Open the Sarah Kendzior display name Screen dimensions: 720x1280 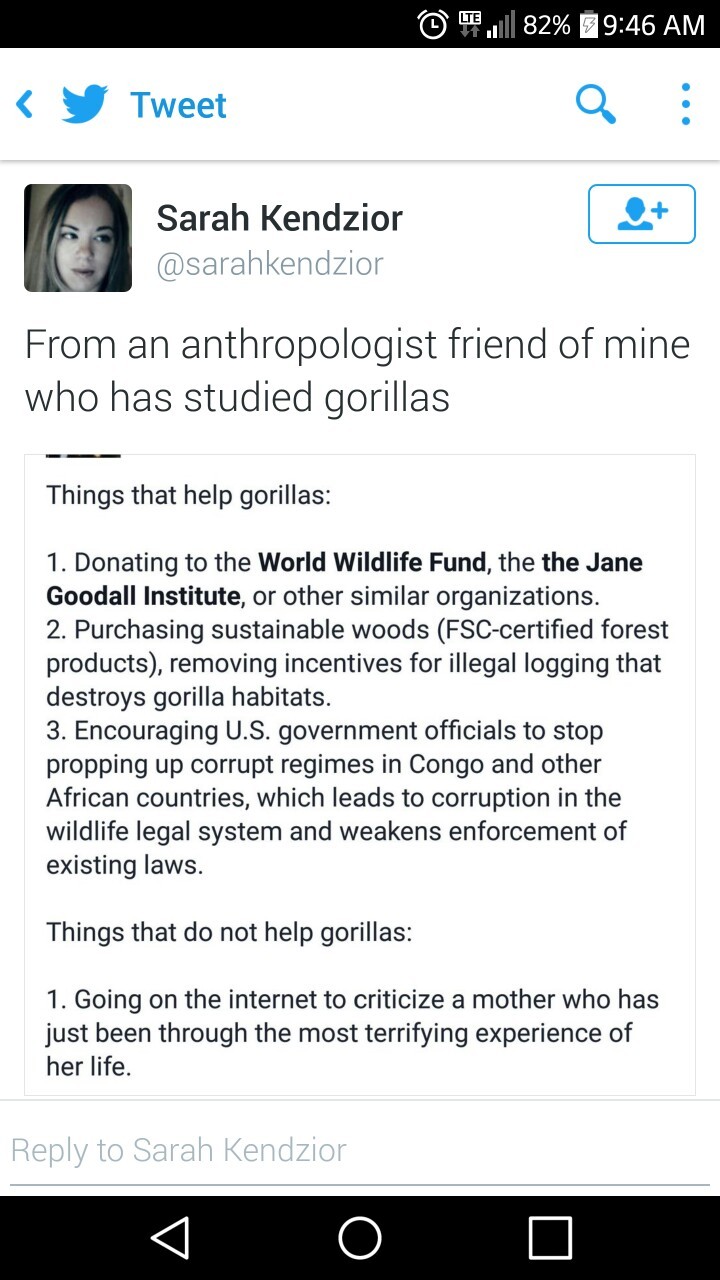(x=280, y=218)
